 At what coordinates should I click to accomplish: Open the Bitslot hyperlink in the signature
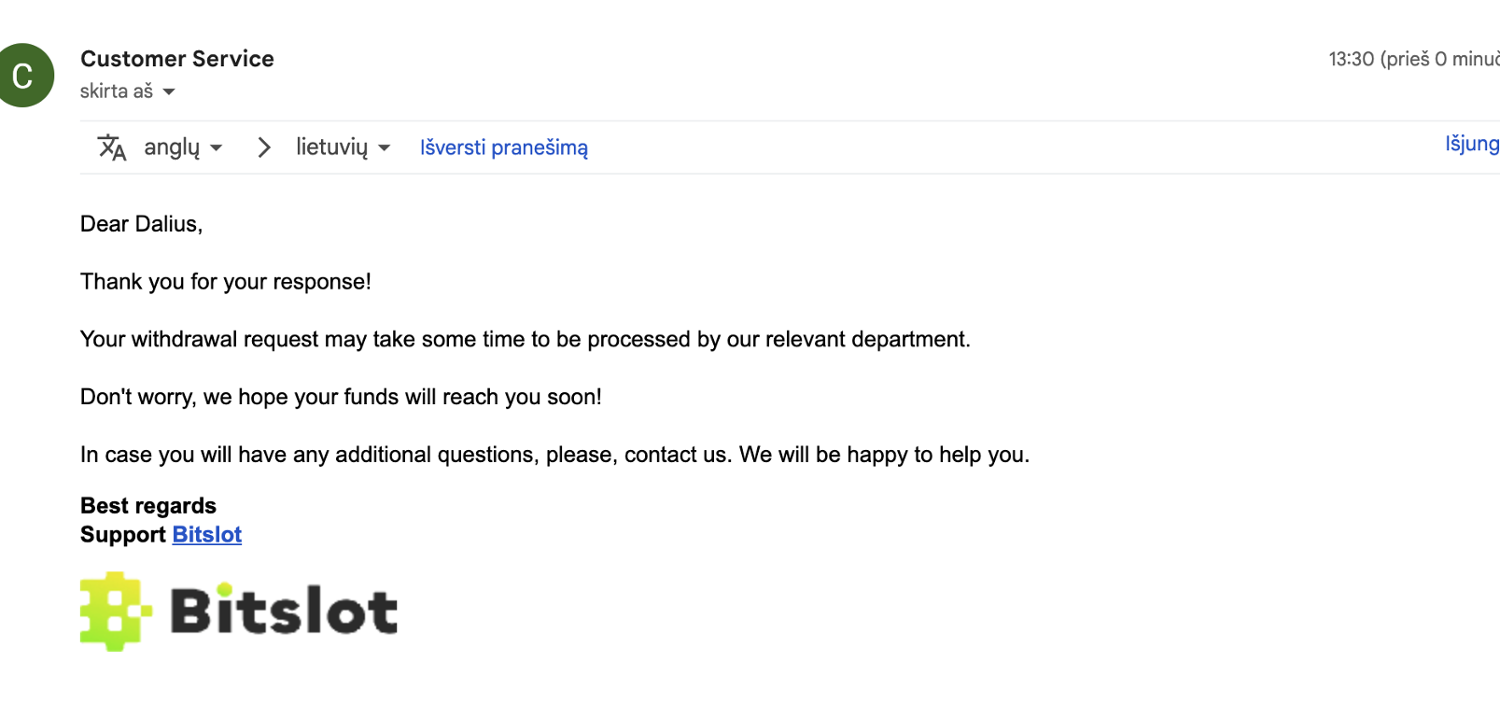coord(207,535)
